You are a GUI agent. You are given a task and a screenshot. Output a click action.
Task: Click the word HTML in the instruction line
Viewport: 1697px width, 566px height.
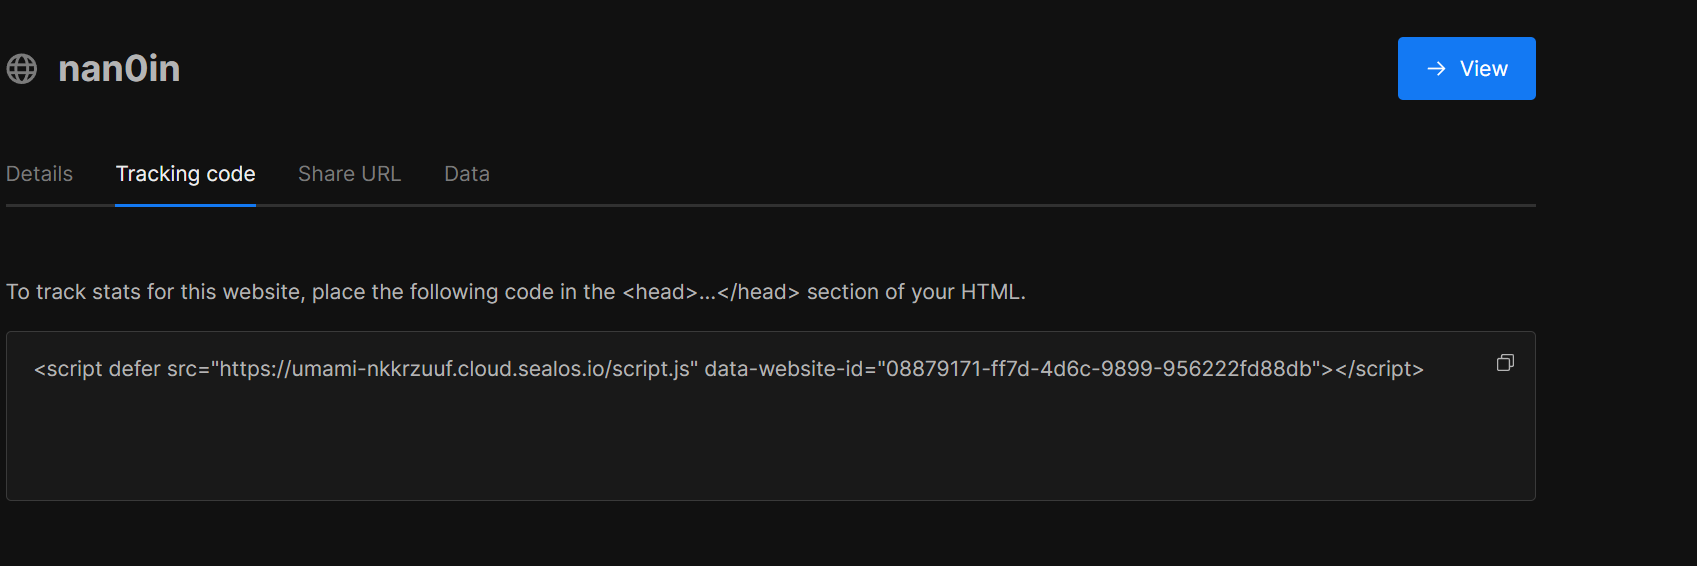[990, 292]
